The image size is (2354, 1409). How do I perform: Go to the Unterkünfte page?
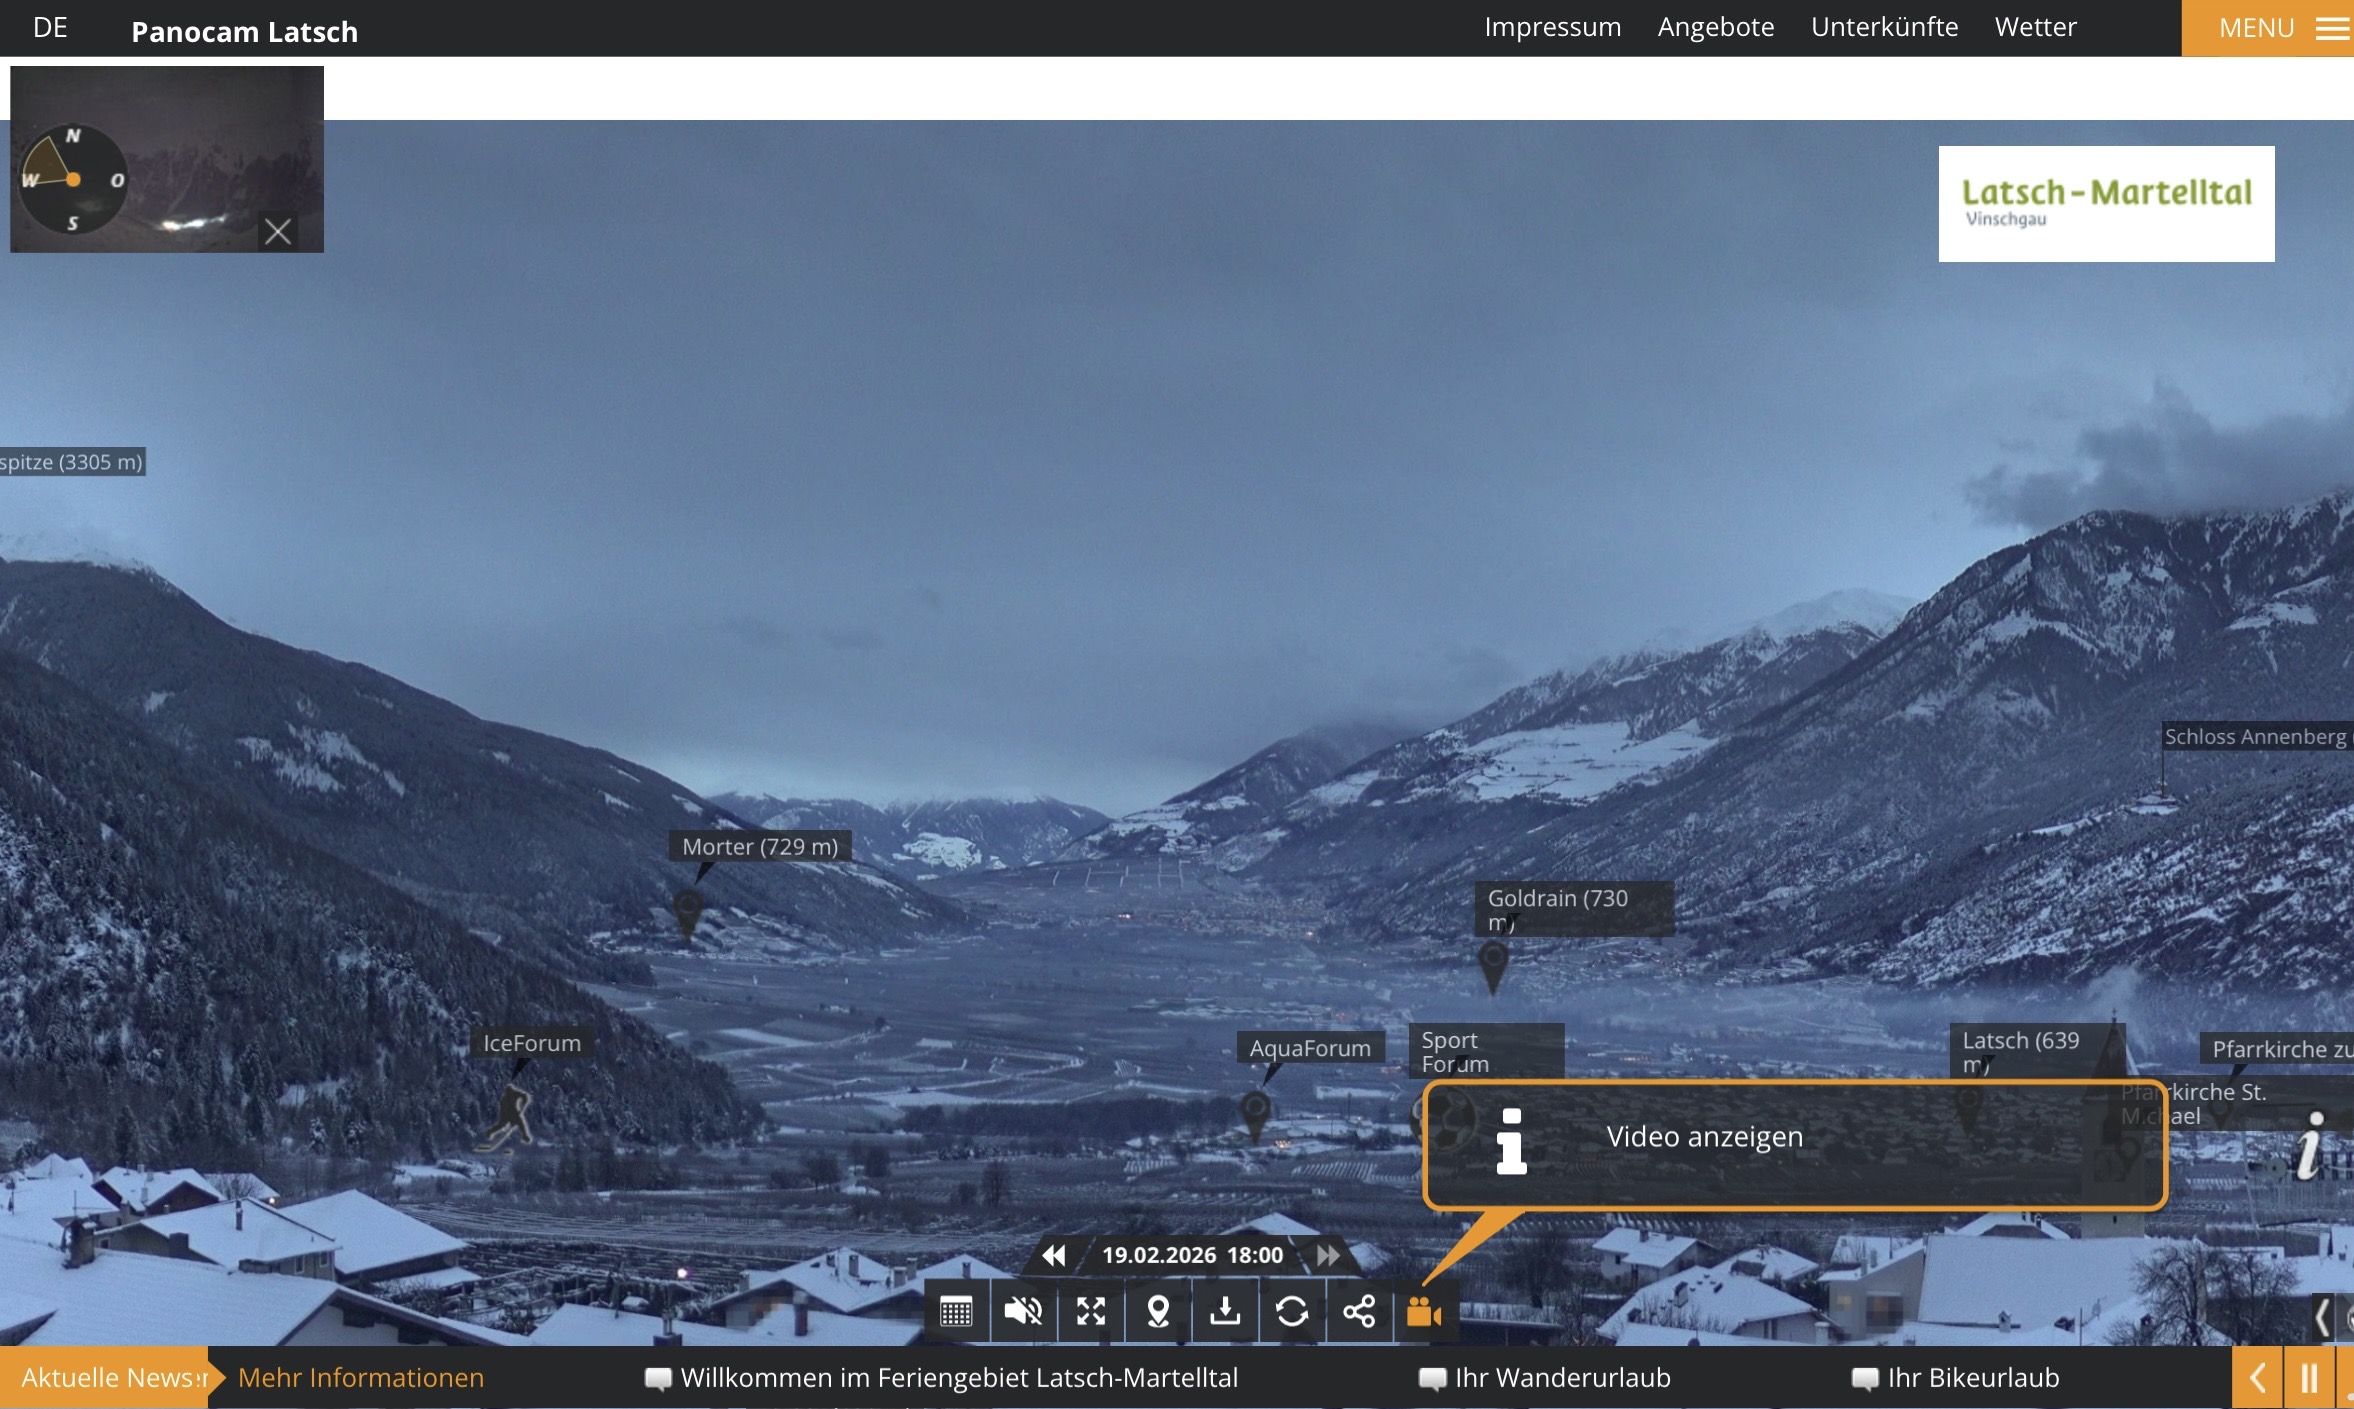pos(1884,27)
